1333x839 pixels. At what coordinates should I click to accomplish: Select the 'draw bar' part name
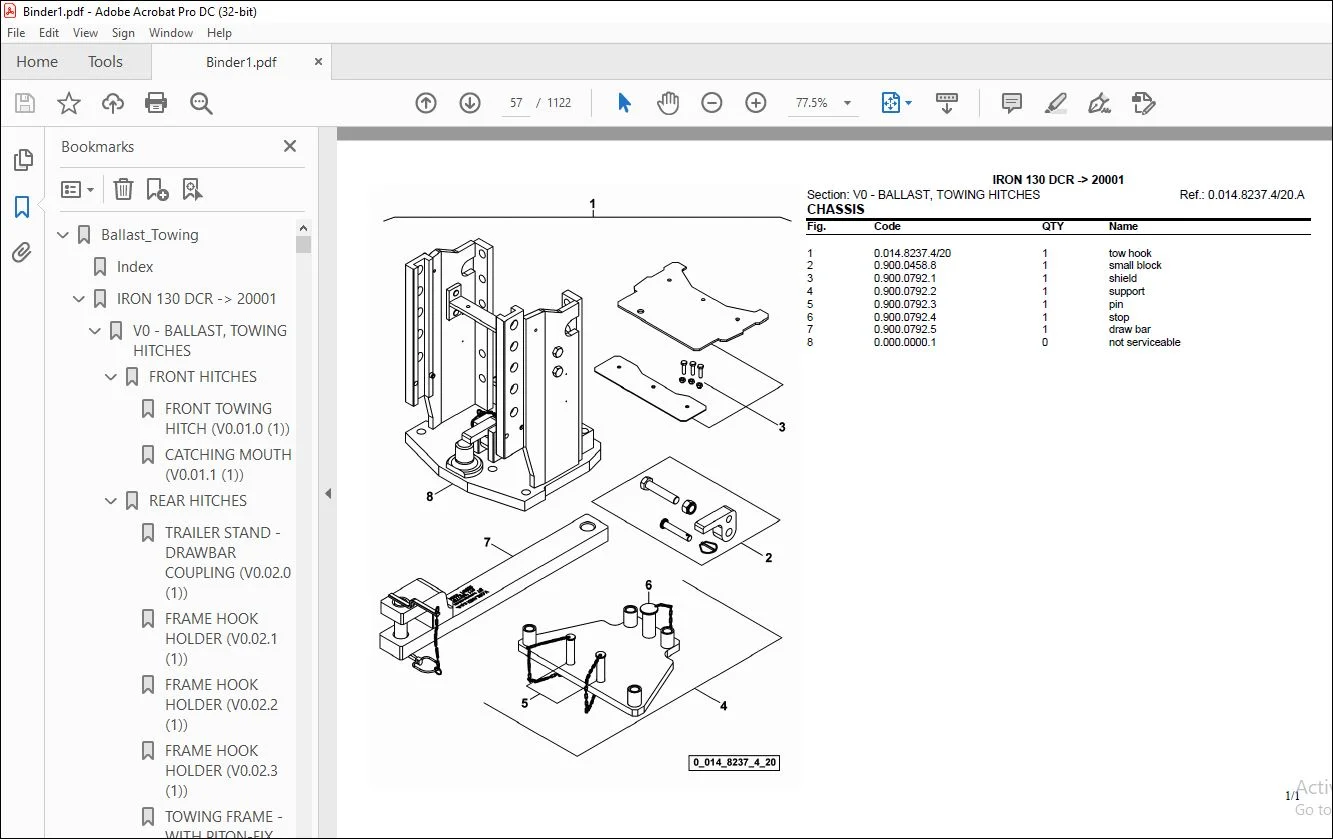(x=1129, y=330)
